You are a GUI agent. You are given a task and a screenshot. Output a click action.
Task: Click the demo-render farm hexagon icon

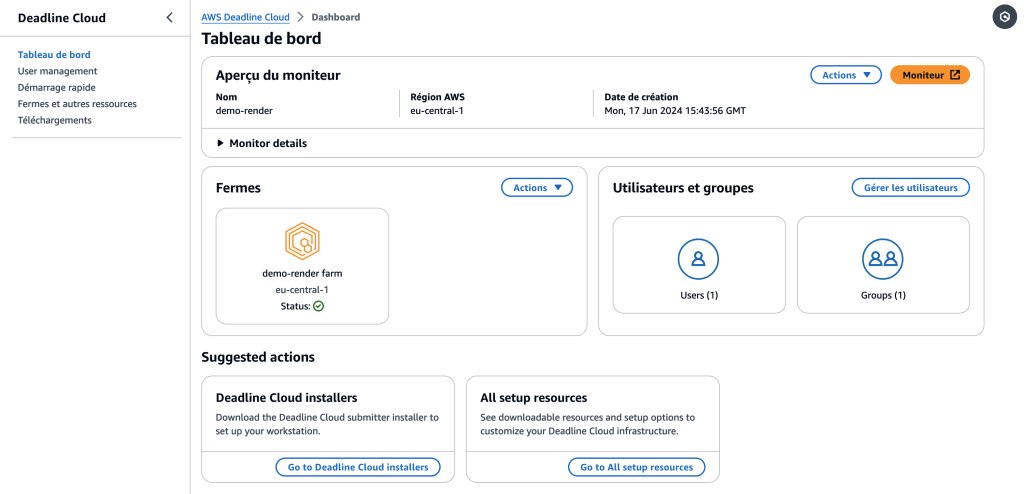(302, 241)
